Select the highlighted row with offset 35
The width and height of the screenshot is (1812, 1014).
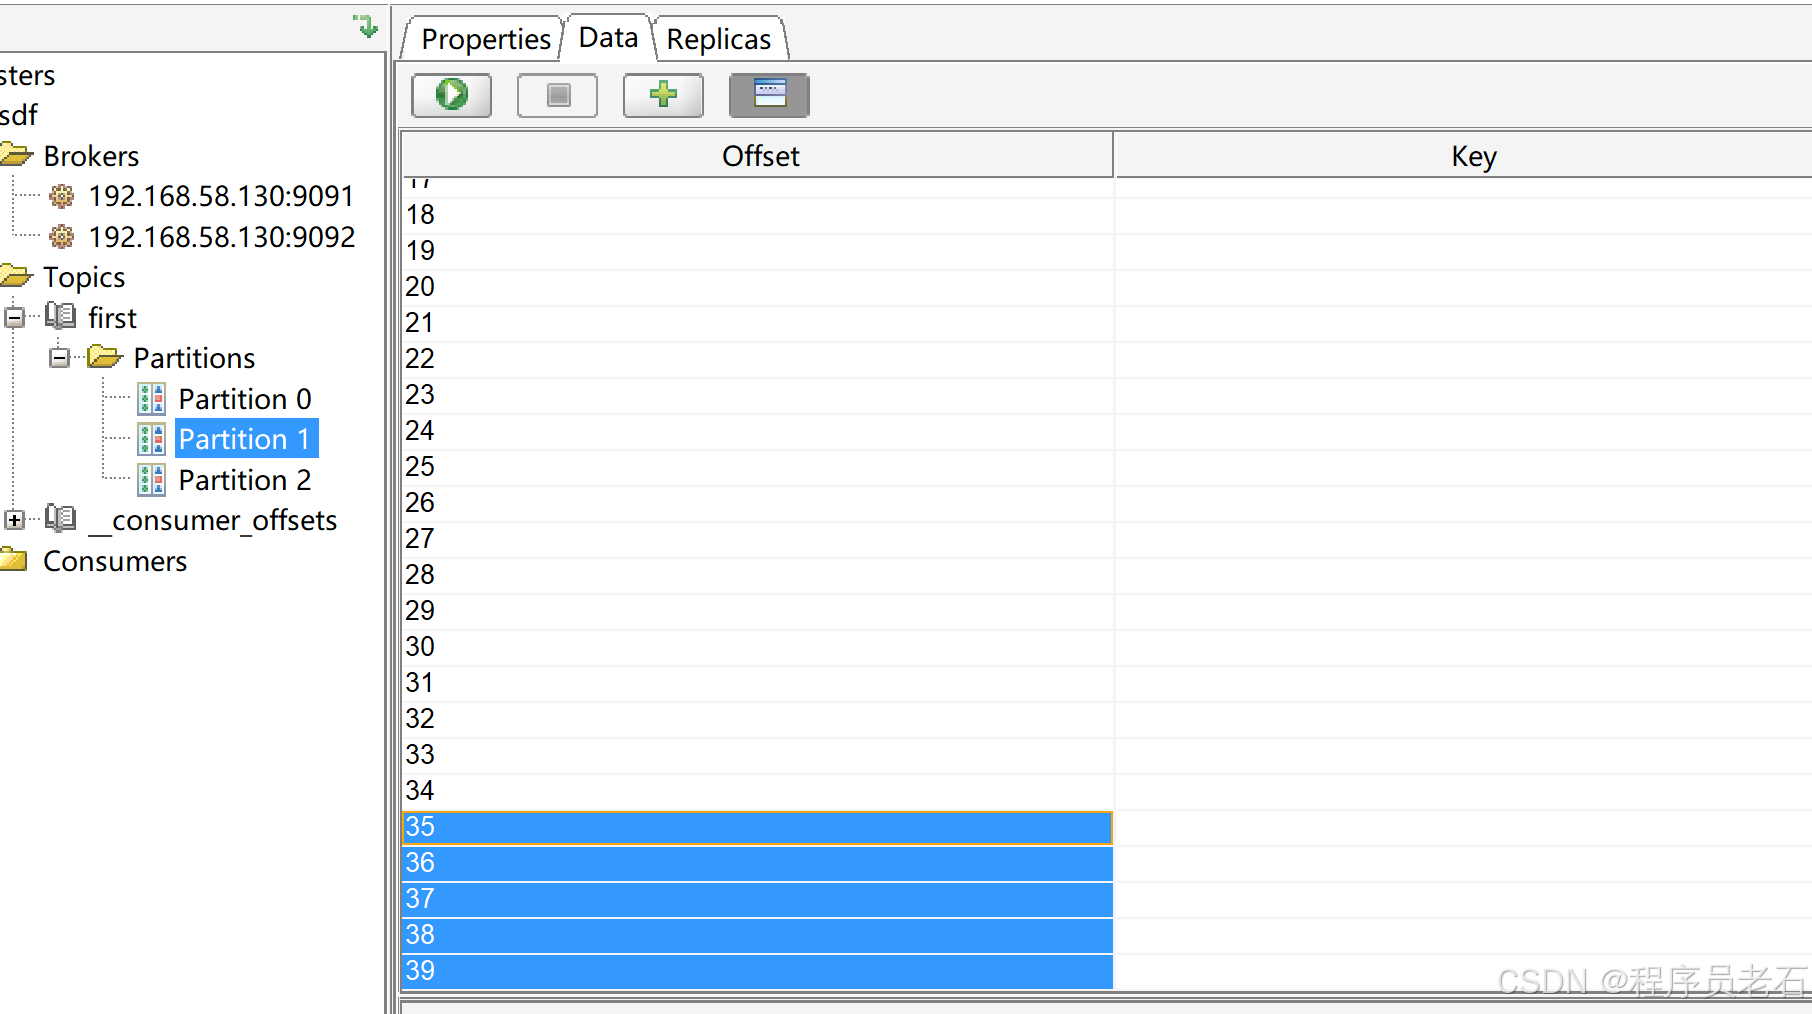[x=757, y=827]
